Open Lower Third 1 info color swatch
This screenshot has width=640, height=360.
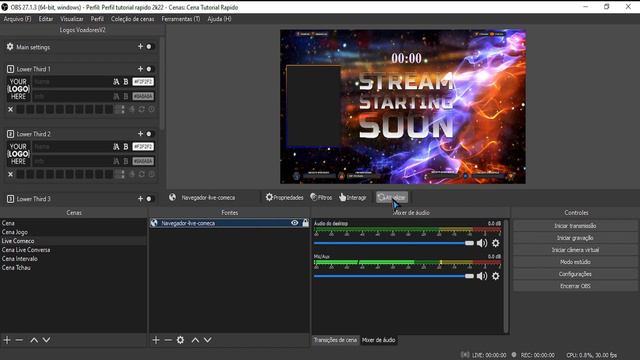pyautogui.click(x=143, y=96)
